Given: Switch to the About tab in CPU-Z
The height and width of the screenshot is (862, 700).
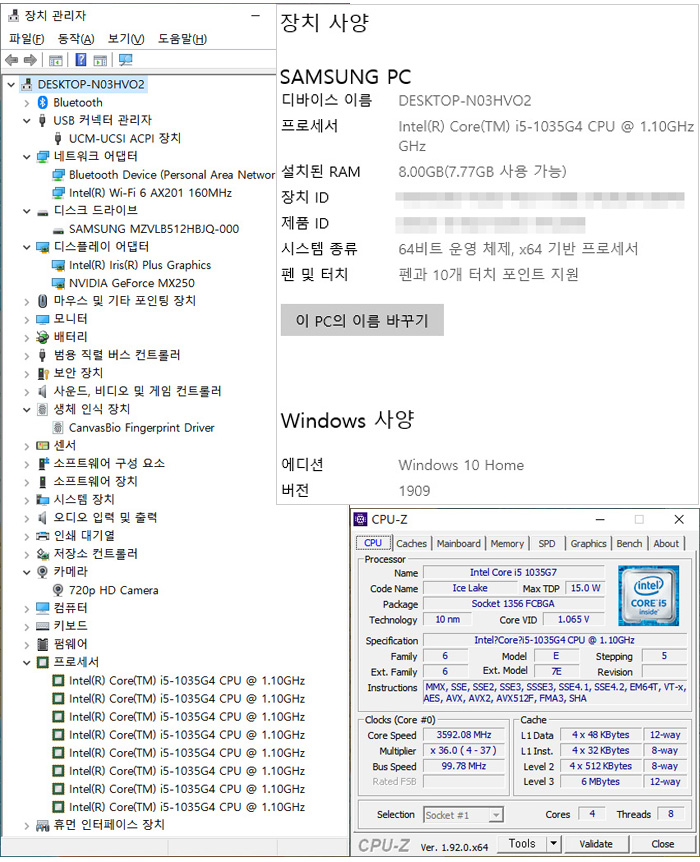Looking at the screenshot, I should pos(666,543).
